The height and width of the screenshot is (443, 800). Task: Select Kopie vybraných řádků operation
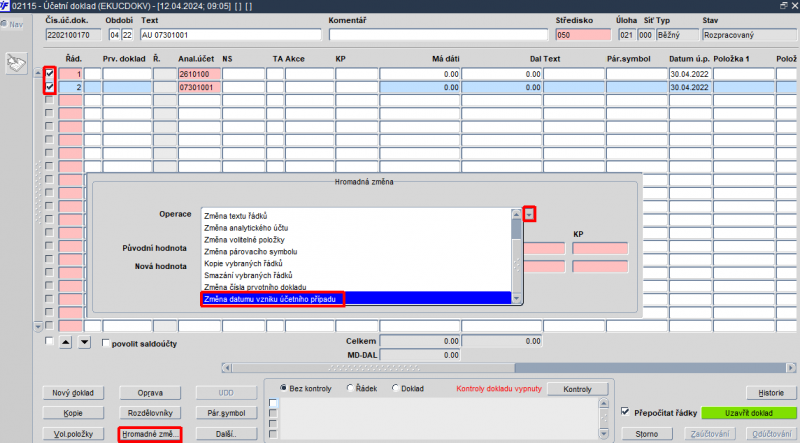243,263
